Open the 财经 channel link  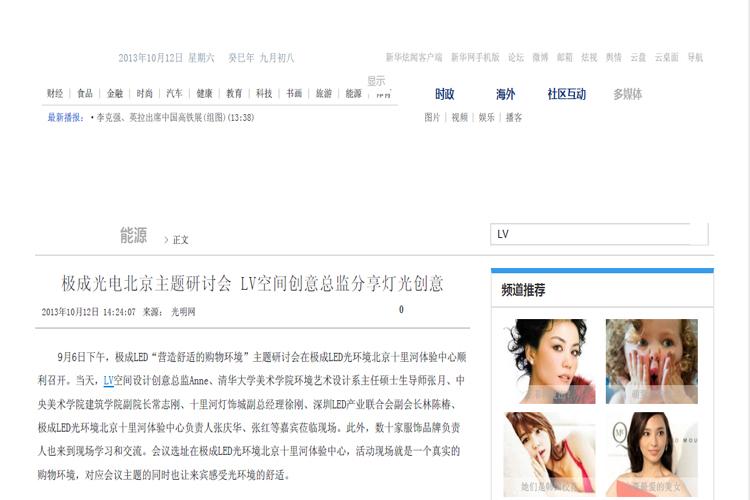coord(55,94)
